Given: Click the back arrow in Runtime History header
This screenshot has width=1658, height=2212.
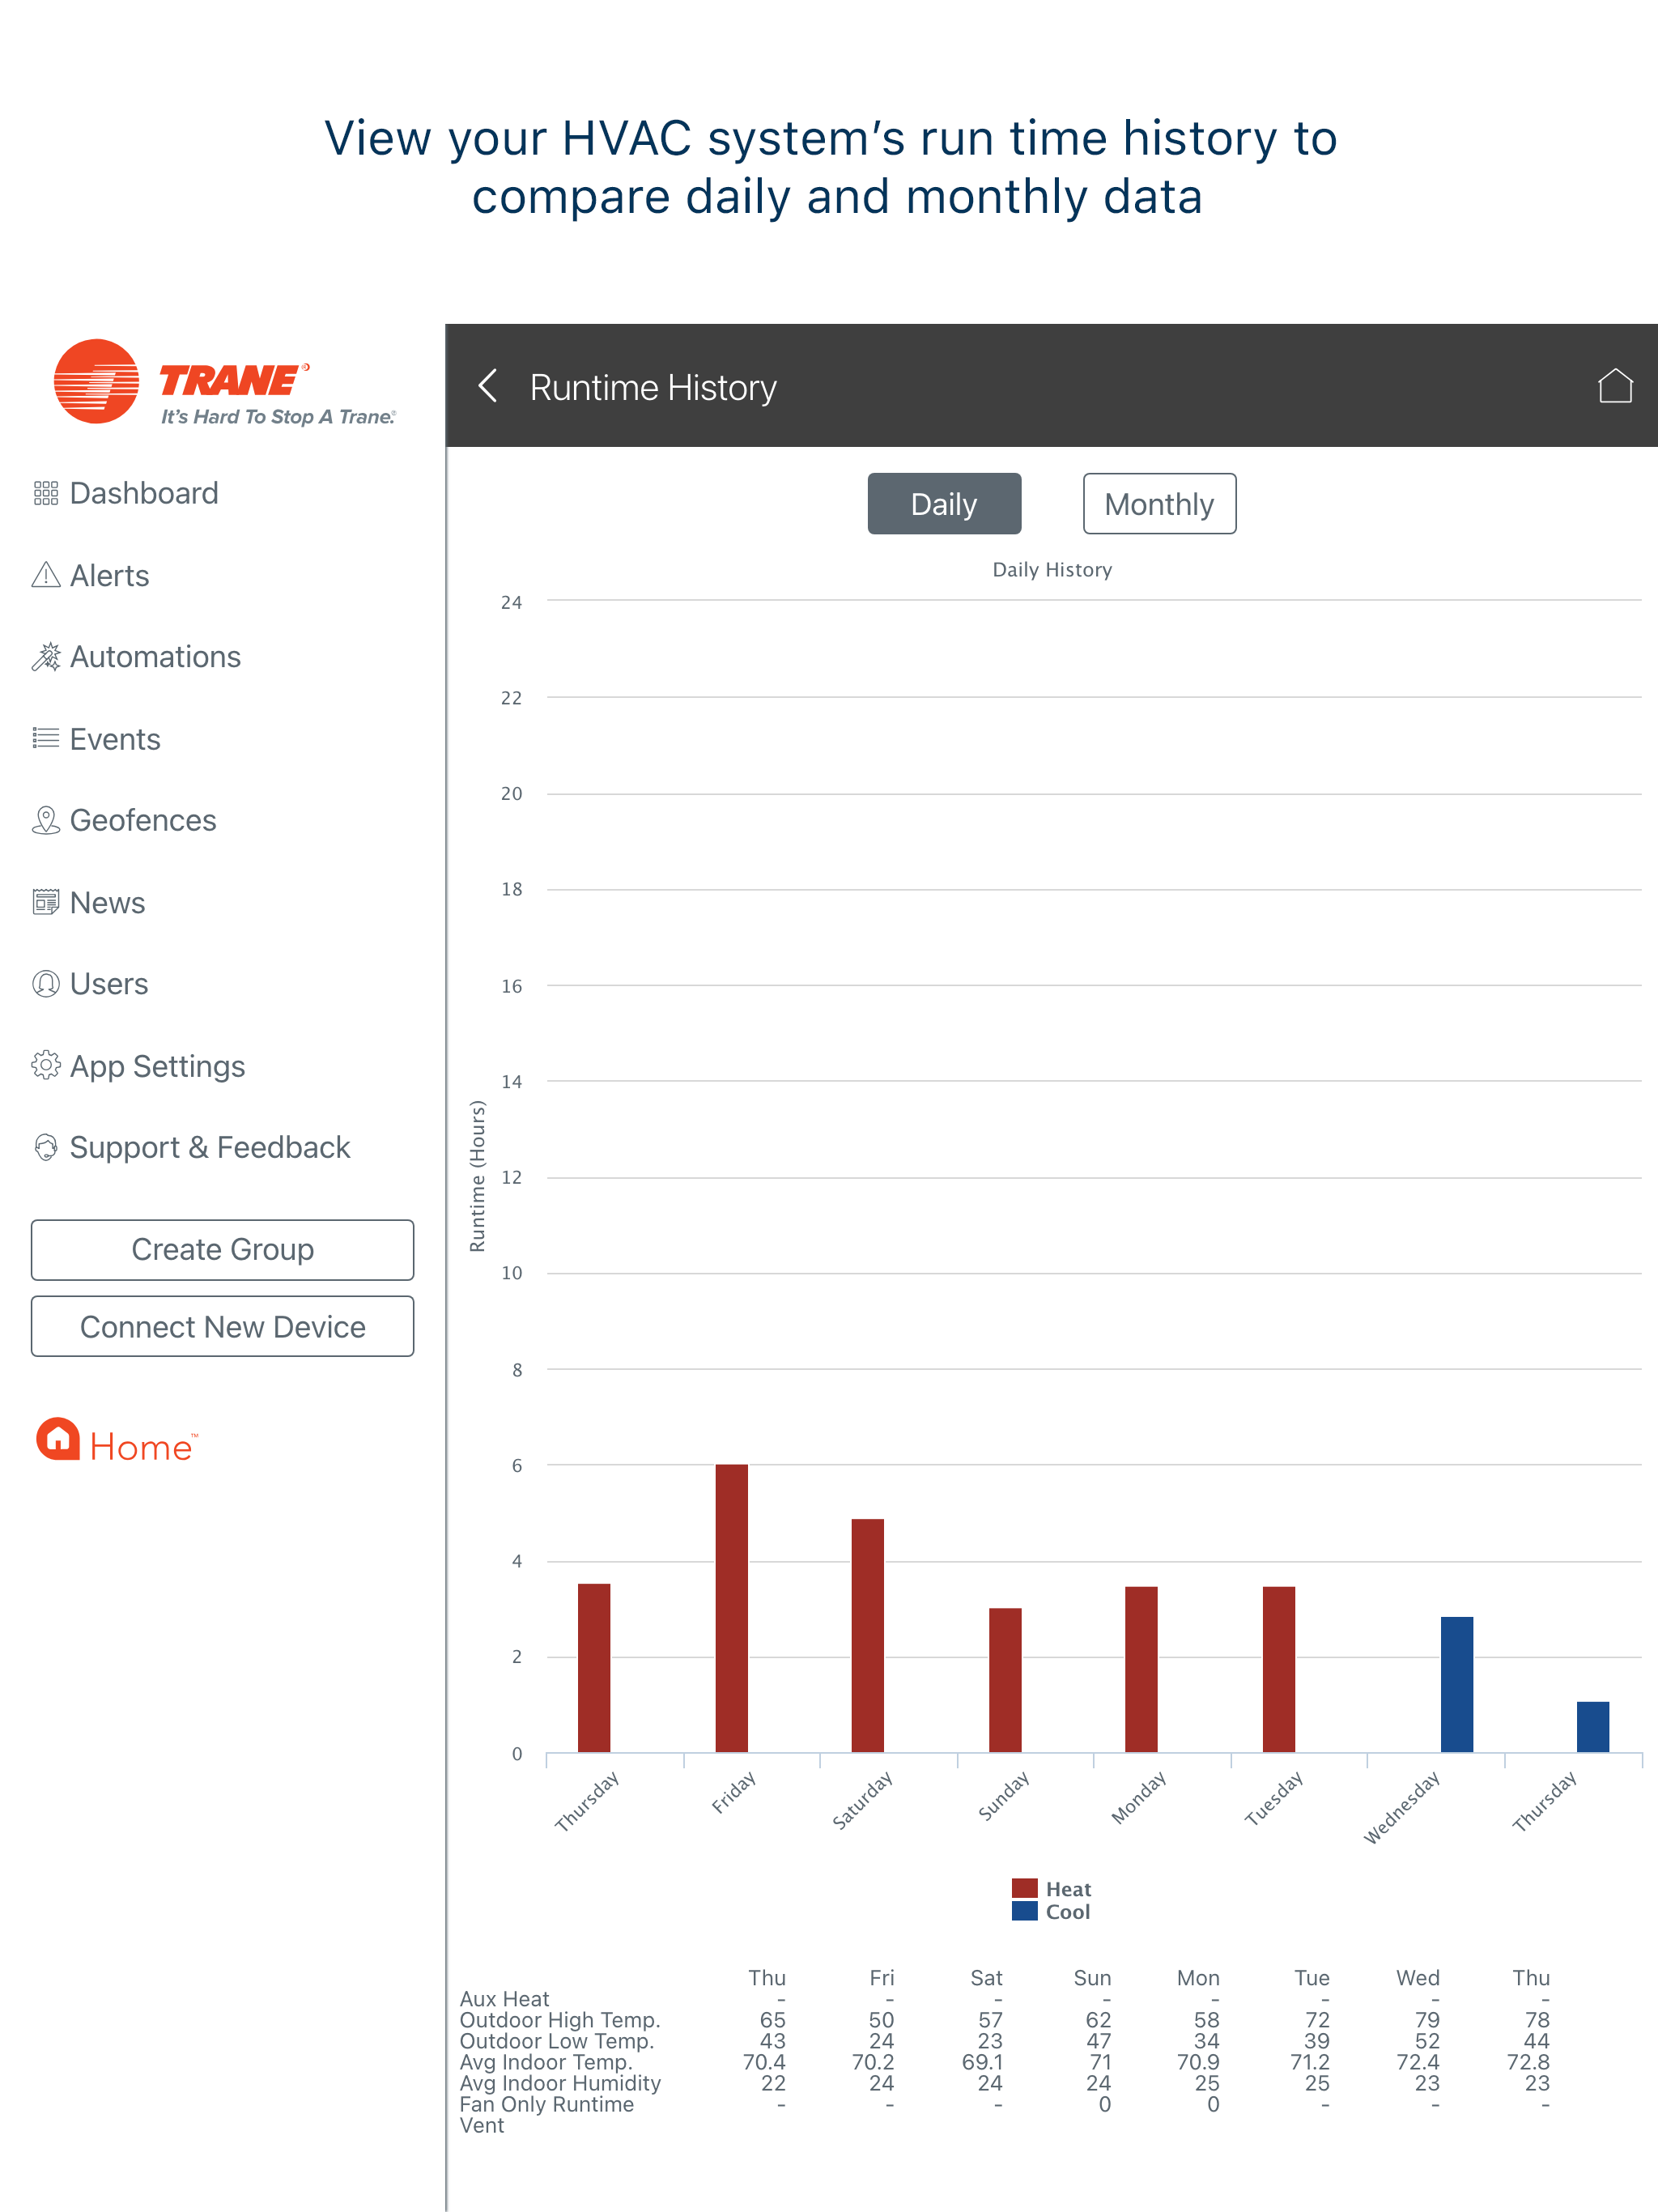Looking at the screenshot, I should point(488,386).
